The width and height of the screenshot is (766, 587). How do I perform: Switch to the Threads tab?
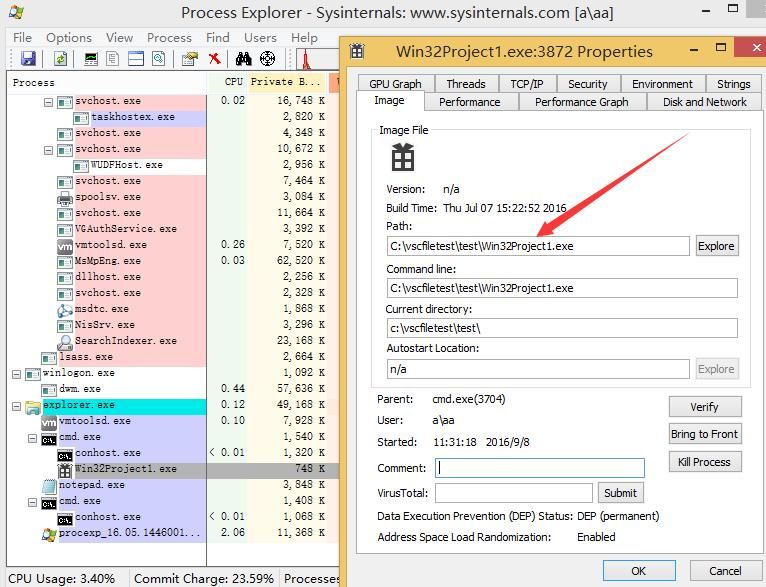click(466, 84)
